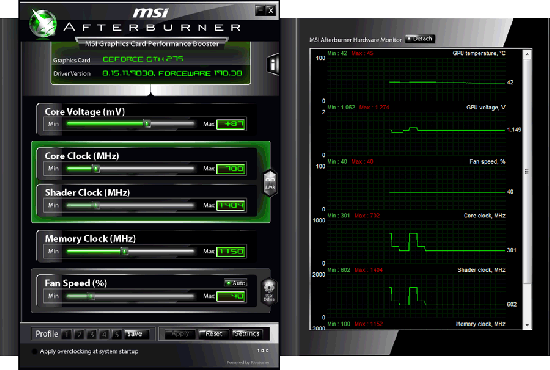Click the Memory Clock slider handle

[x=124, y=251]
